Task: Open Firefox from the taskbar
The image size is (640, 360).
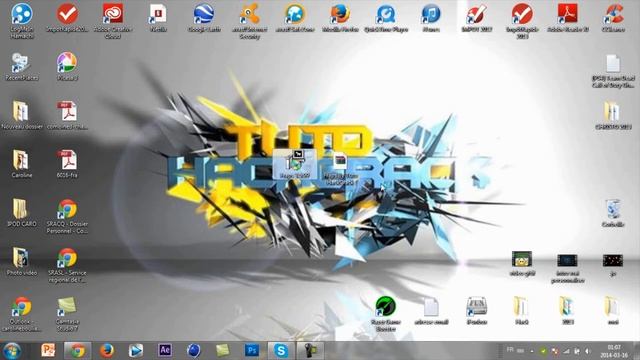Action: (107, 351)
